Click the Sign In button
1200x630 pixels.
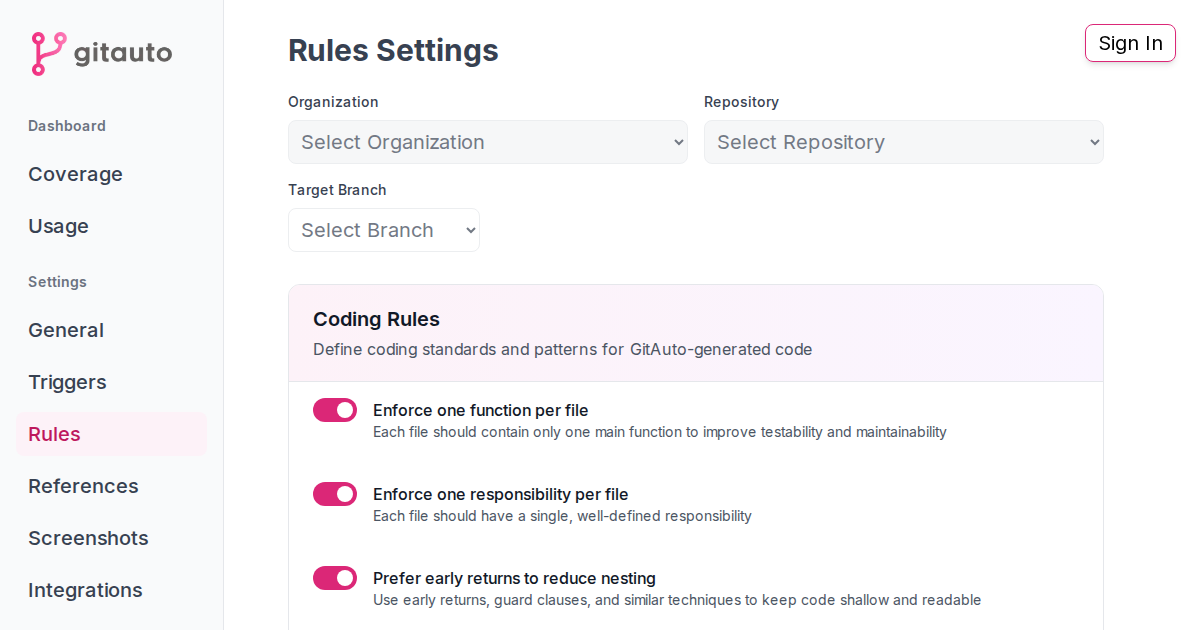click(1130, 43)
